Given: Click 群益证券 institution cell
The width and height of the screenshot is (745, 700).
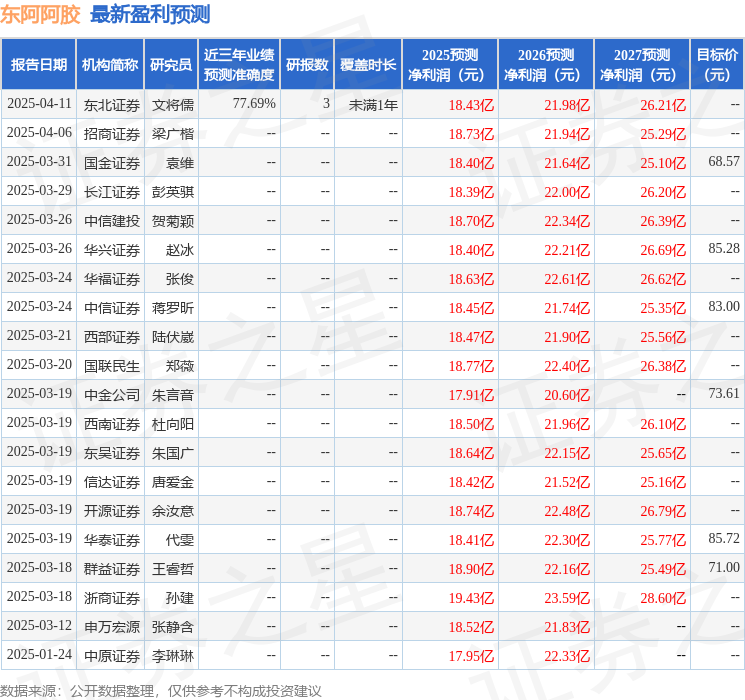Looking at the screenshot, I should [112, 569].
